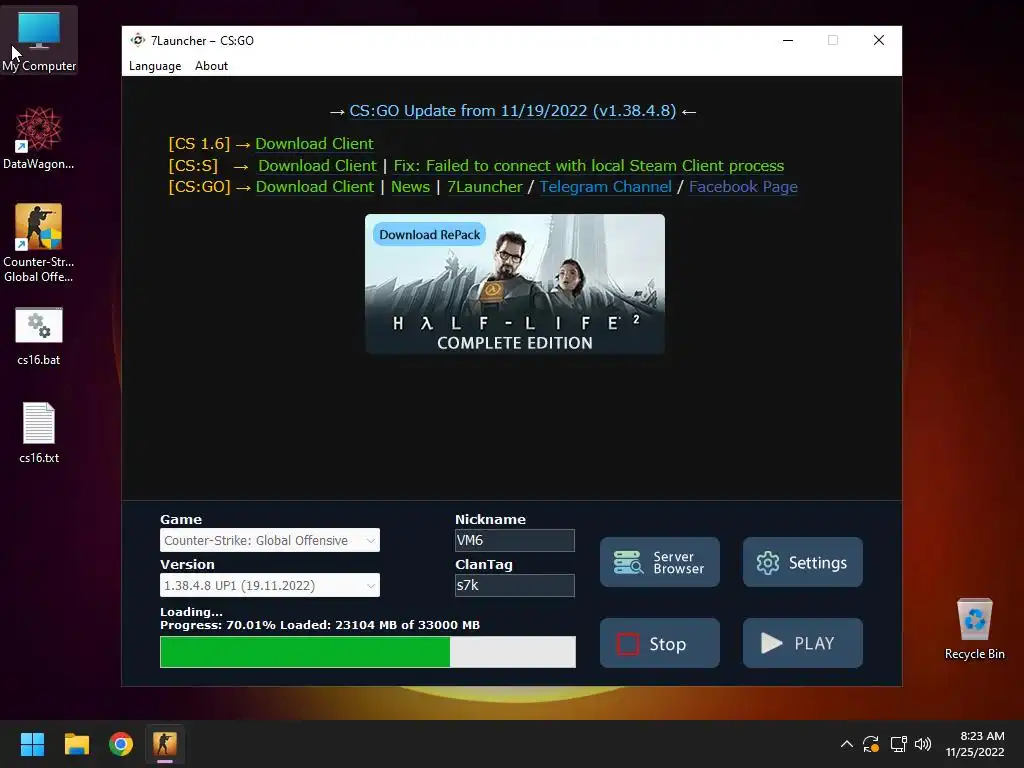Select the cs16.bat file on desktop
Image resolution: width=1024 pixels, height=768 pixels.
point(39,336)
